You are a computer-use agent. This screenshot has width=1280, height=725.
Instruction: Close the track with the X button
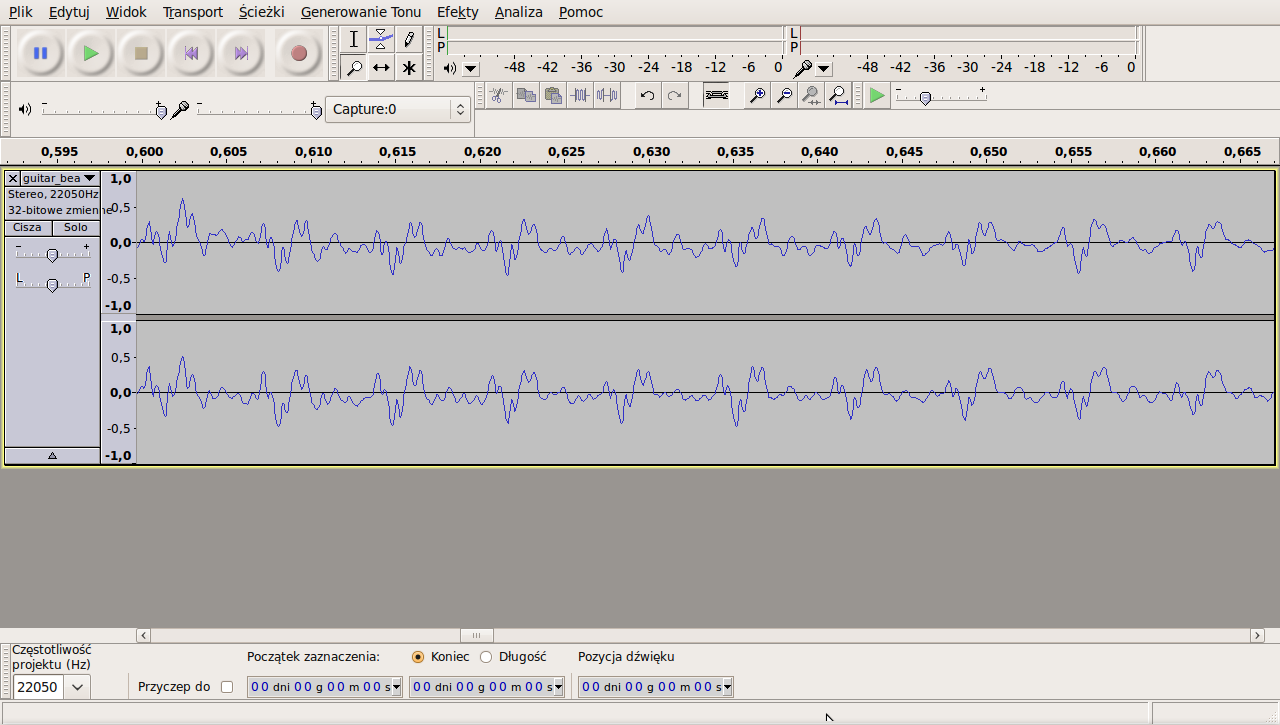point(13,178)
